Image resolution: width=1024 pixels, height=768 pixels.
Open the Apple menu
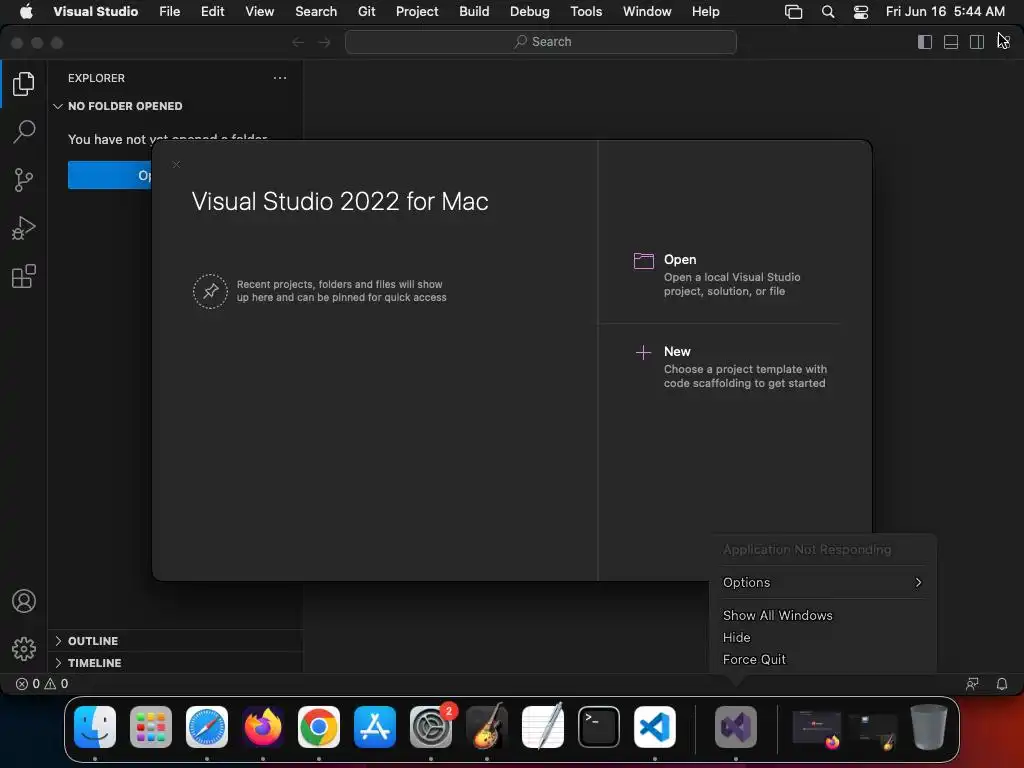(x=26, y=11)
